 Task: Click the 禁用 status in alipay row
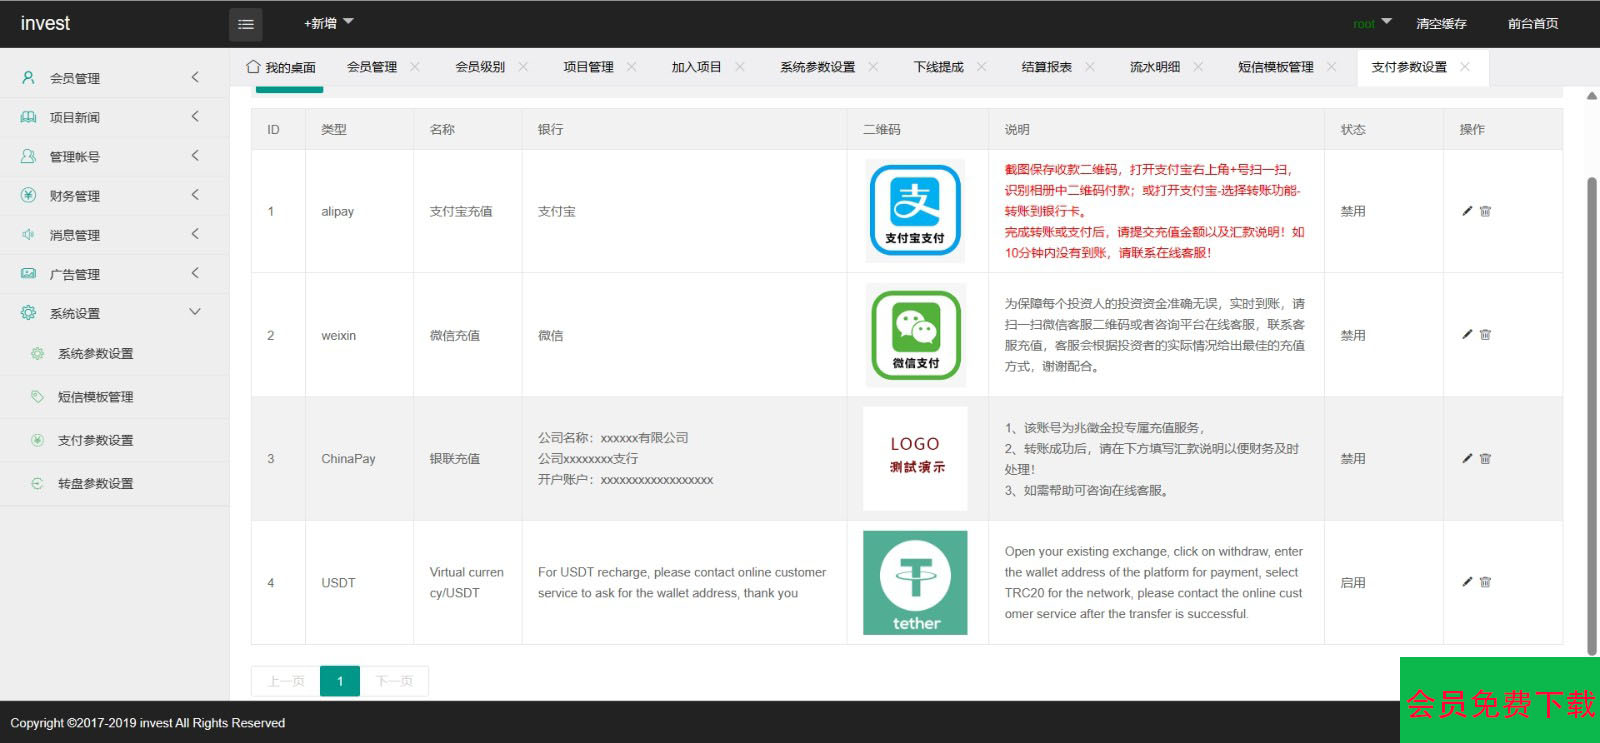pyautogui.click(x=1353, y=211)
